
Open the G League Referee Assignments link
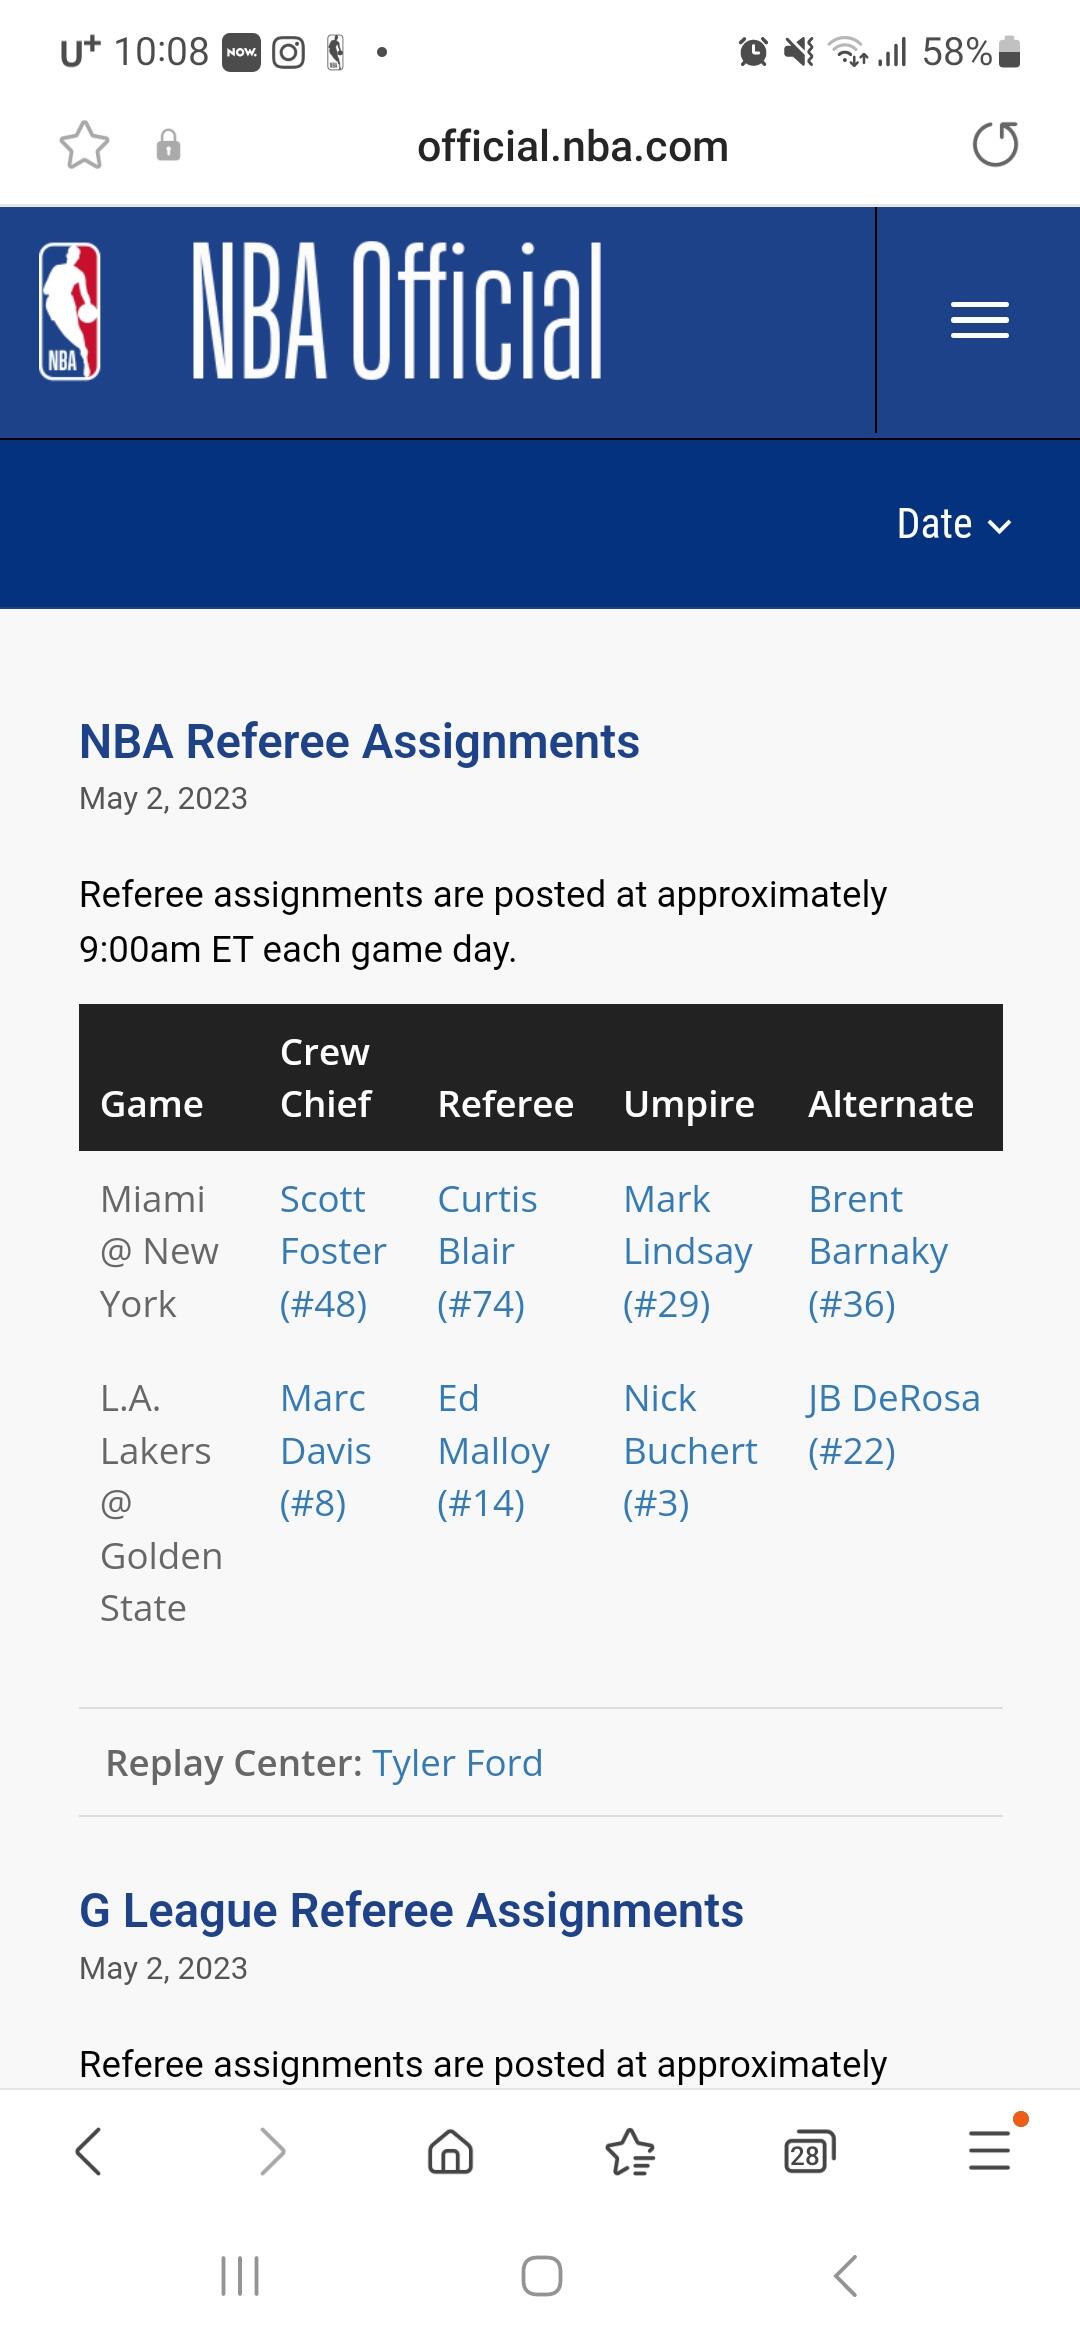pyautogui.click(x=411, y=1911)
